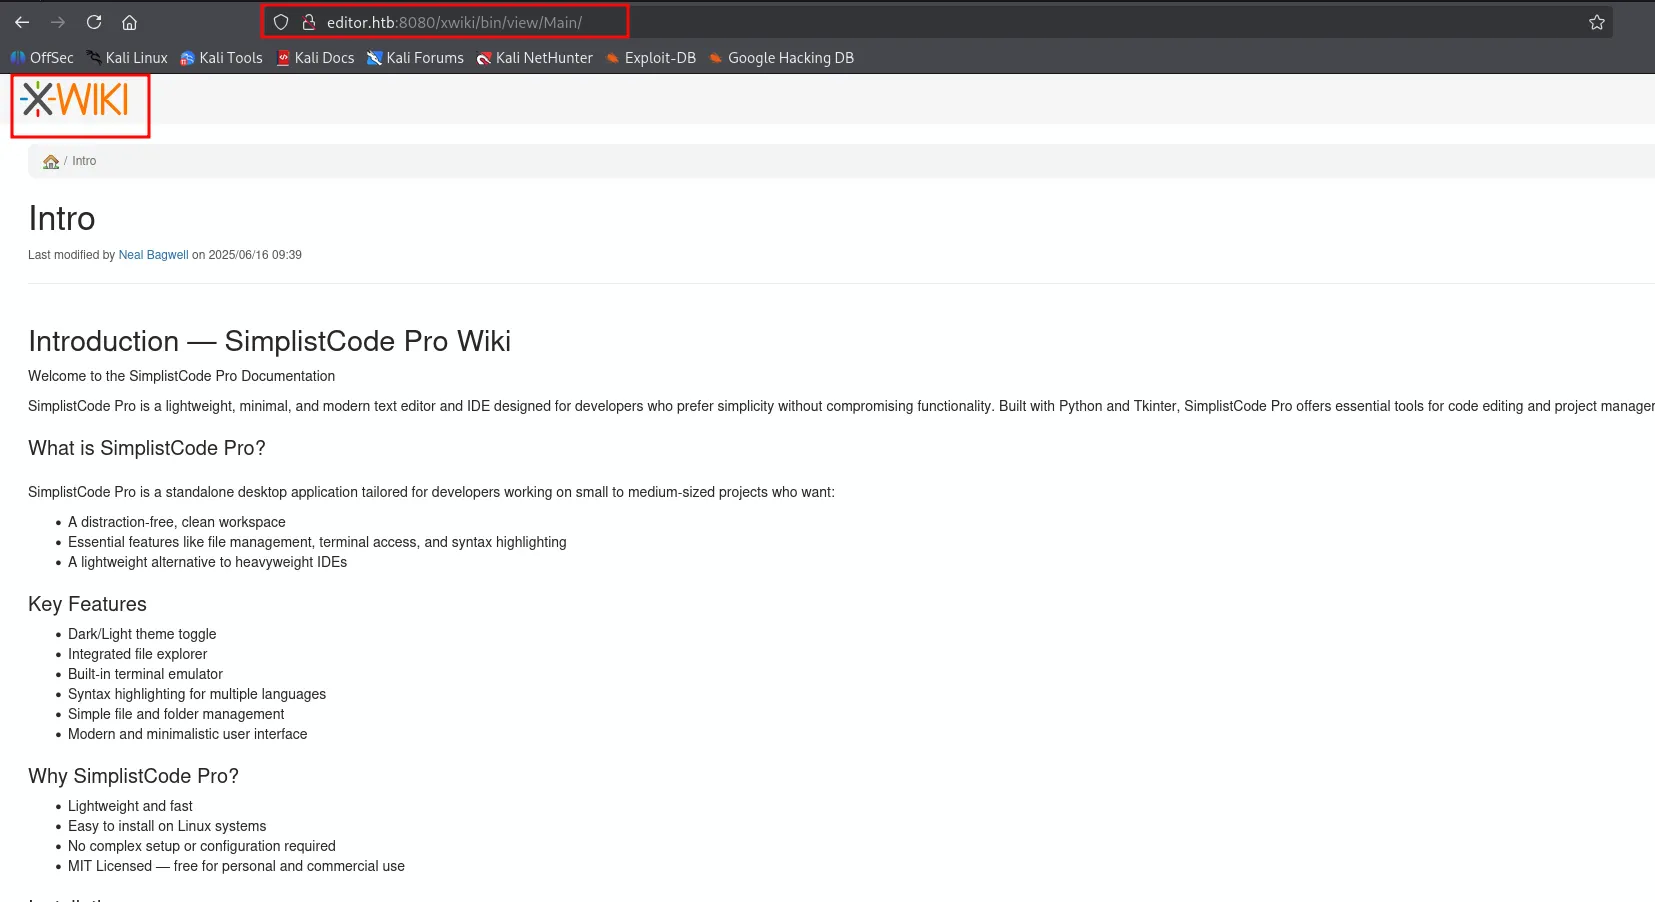Open the Google Hacking DB bookmark
Viewport: 1655px width, 902px height.
(x=781, y=58)
